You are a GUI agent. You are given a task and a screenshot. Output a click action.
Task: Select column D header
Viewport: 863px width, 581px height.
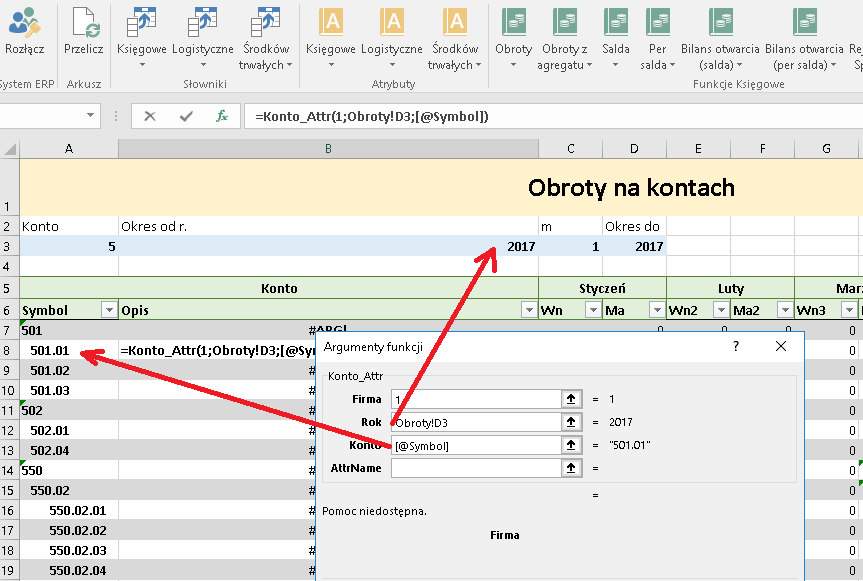click(634, 149)
